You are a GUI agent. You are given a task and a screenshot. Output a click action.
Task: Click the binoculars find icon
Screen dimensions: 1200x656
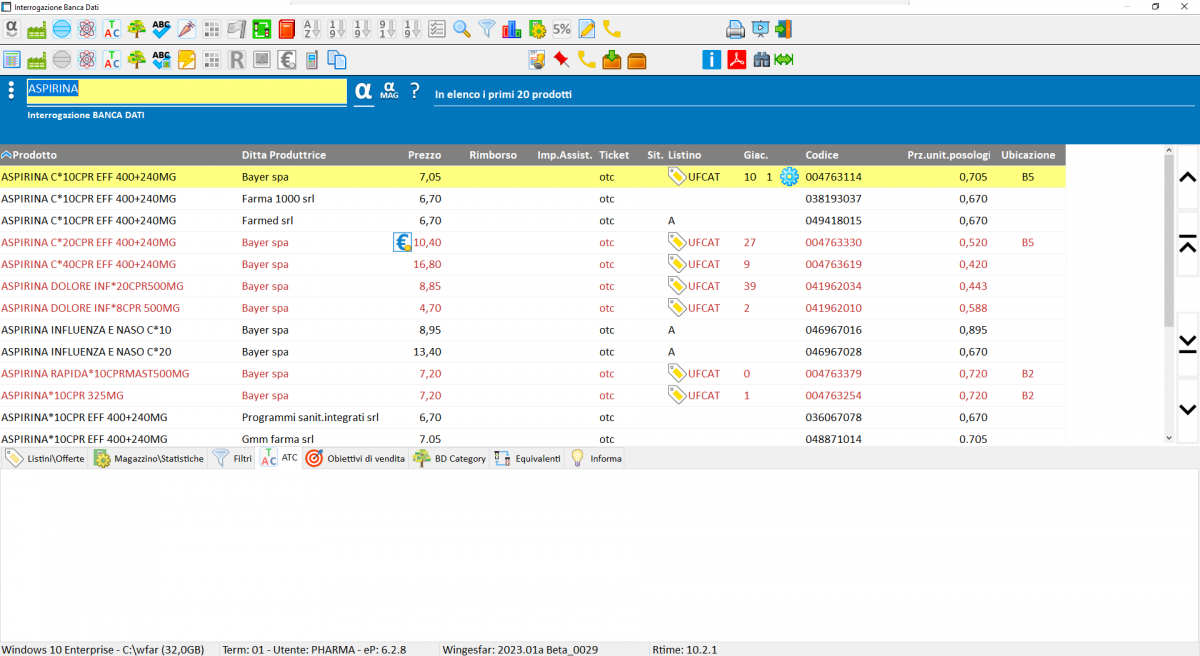pos(761,60)
